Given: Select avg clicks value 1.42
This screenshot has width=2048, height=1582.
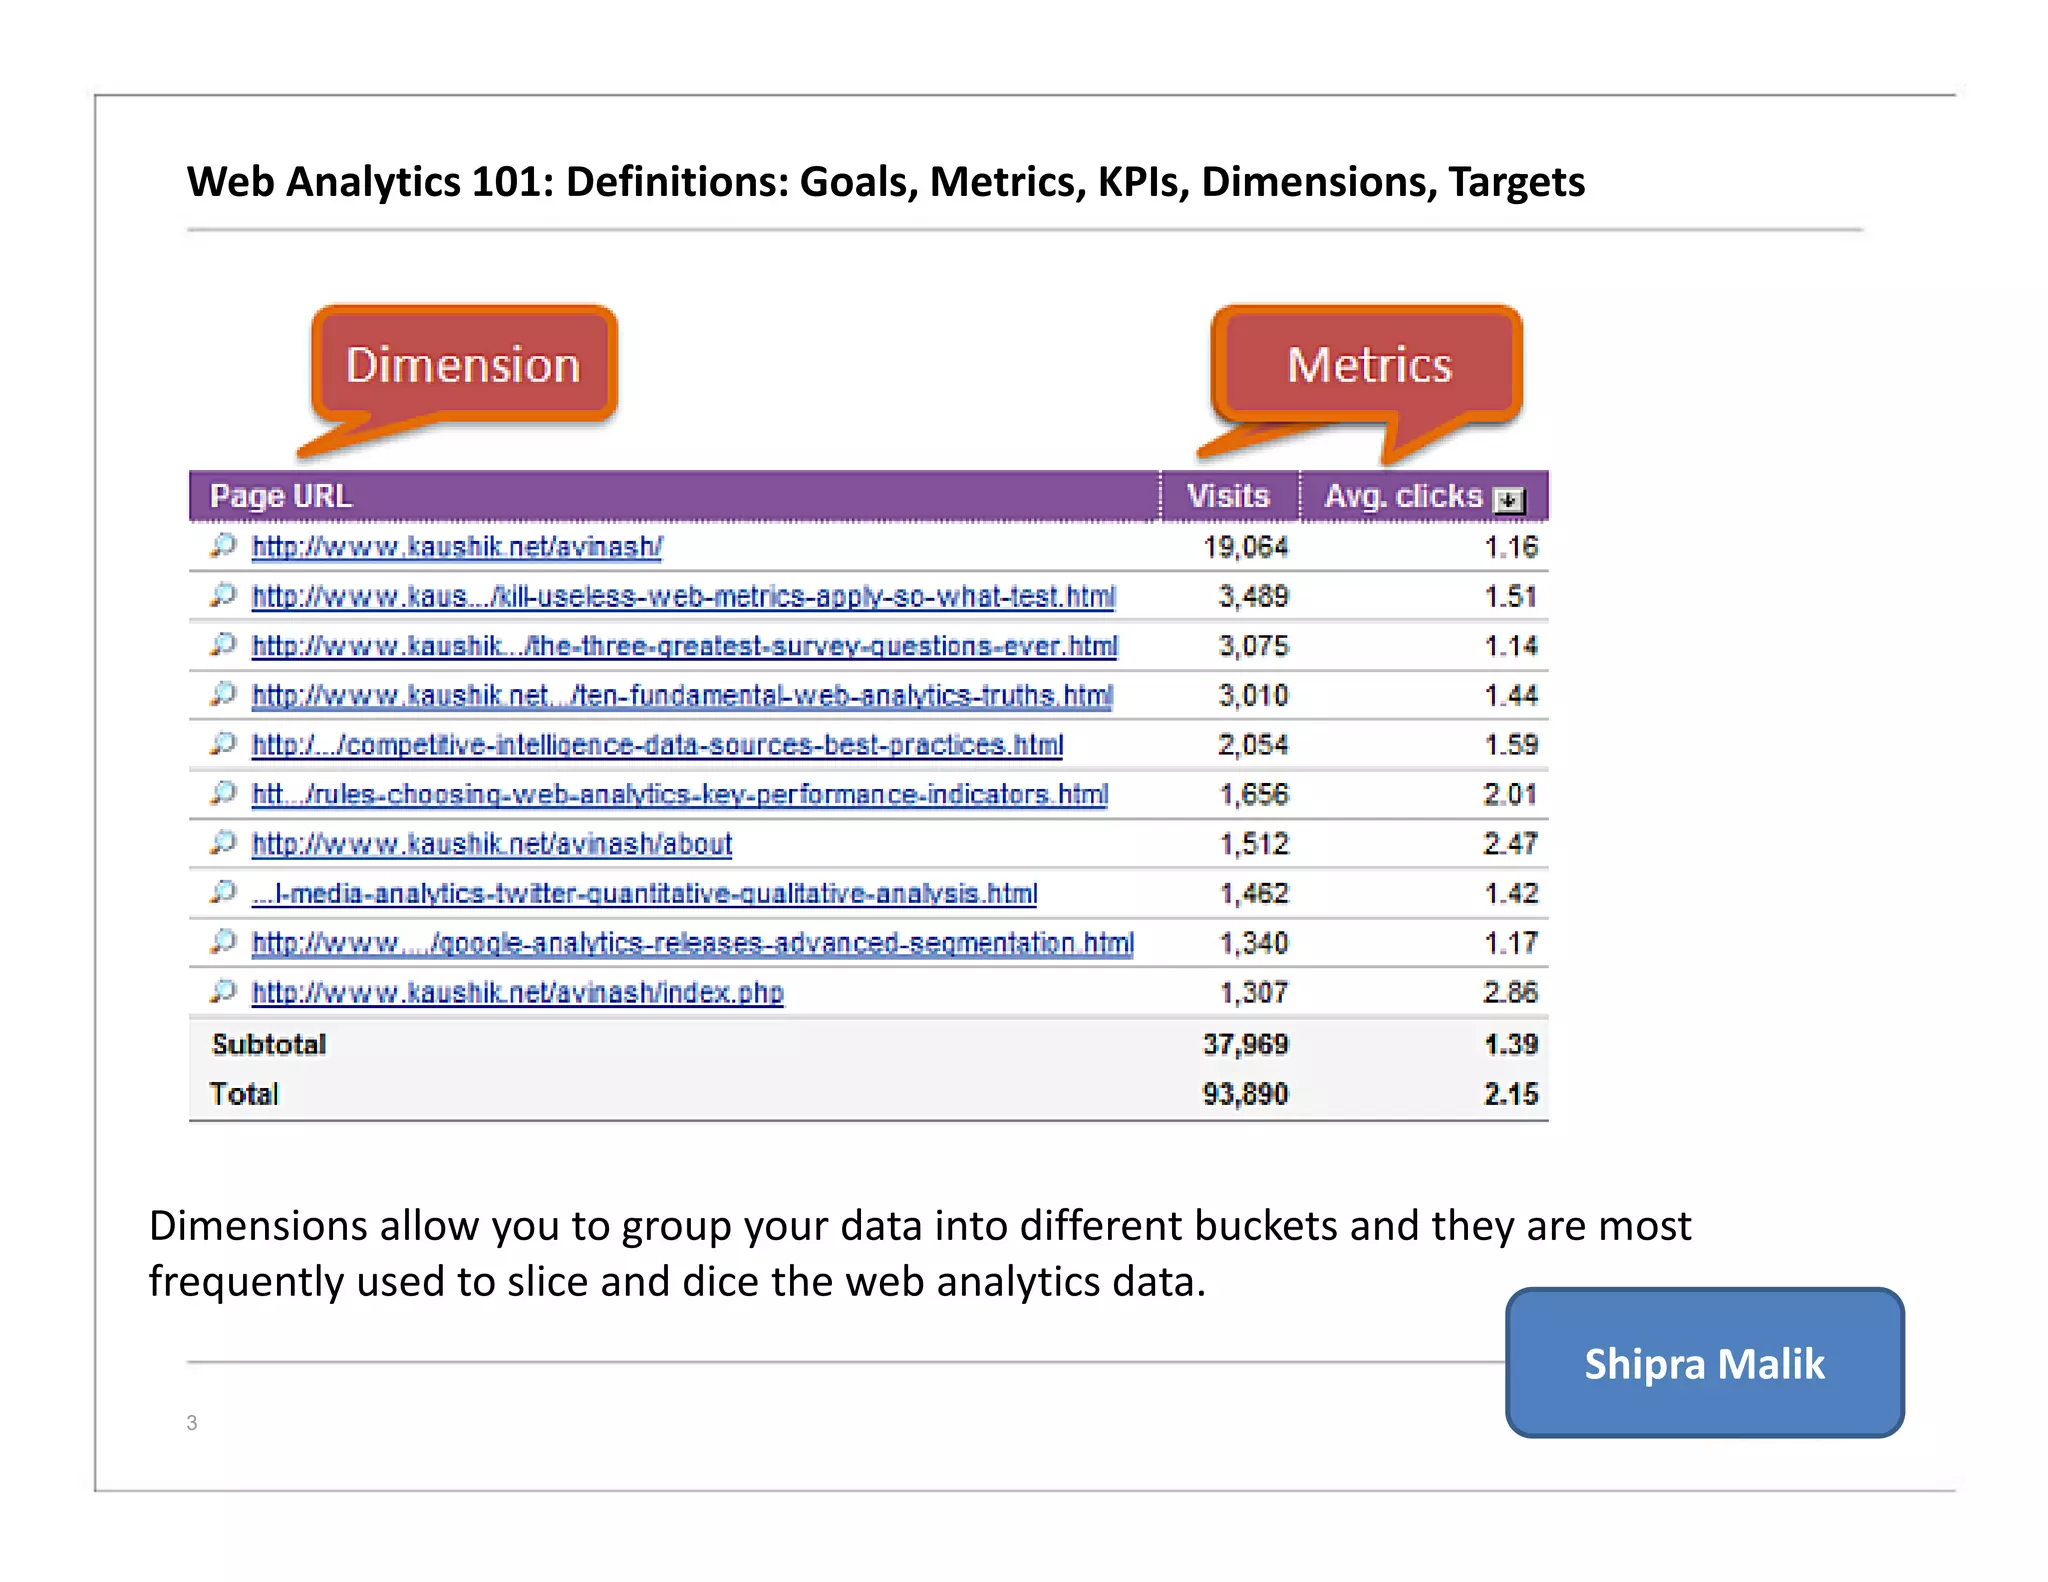Looking at the screenshot, I should click(x=1510, y=894).
